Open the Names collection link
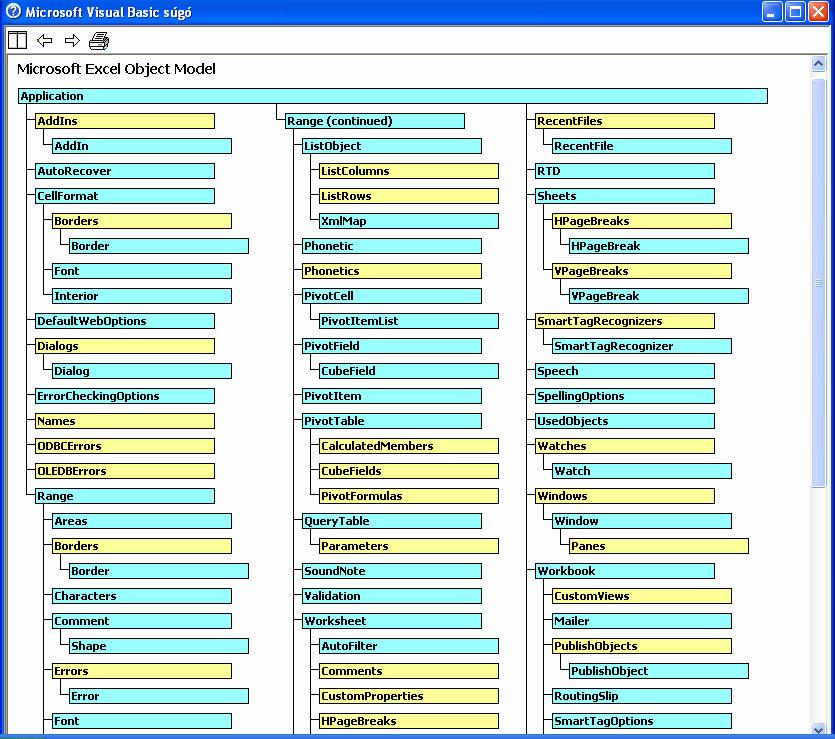835x739 pixels. [x=125, y=421]
